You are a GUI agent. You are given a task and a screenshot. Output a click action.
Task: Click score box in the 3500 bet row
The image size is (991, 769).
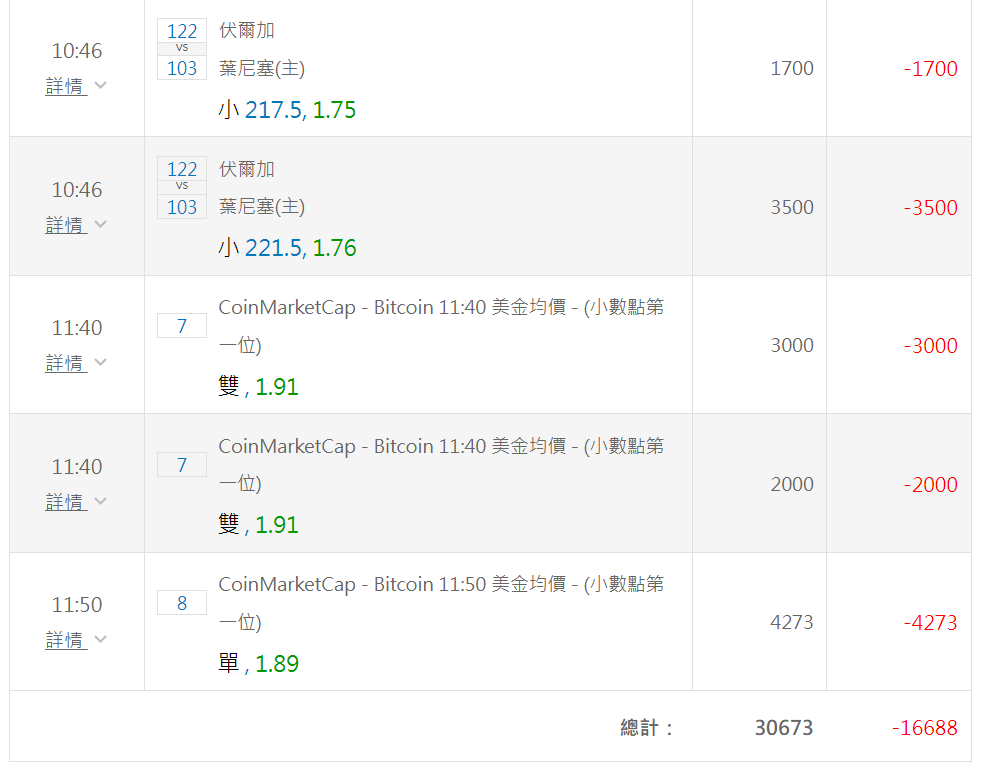[182, 188]
